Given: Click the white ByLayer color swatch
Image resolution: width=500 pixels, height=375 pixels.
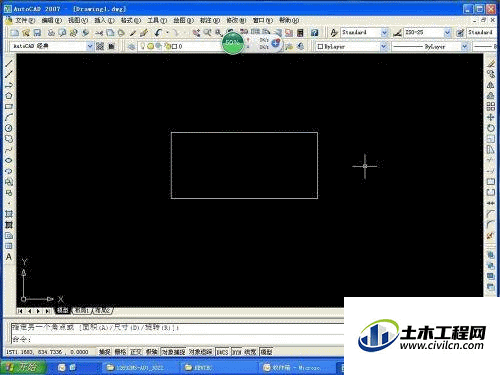Looking at the screenshot, I should pos(320,46).
